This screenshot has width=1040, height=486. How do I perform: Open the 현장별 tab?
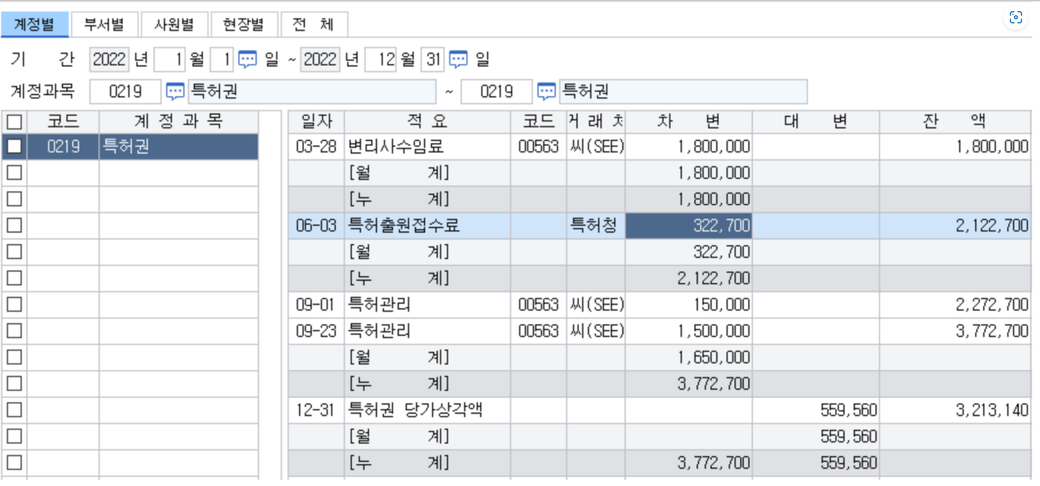tap(244, 24)
